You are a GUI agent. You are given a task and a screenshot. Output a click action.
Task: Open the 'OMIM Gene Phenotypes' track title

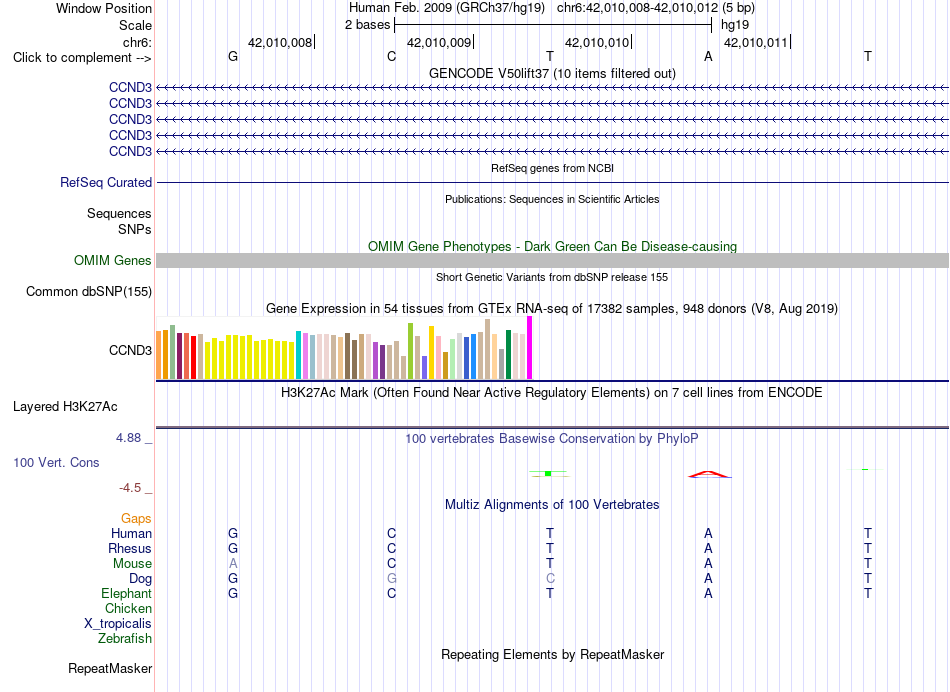coord(552,247)
